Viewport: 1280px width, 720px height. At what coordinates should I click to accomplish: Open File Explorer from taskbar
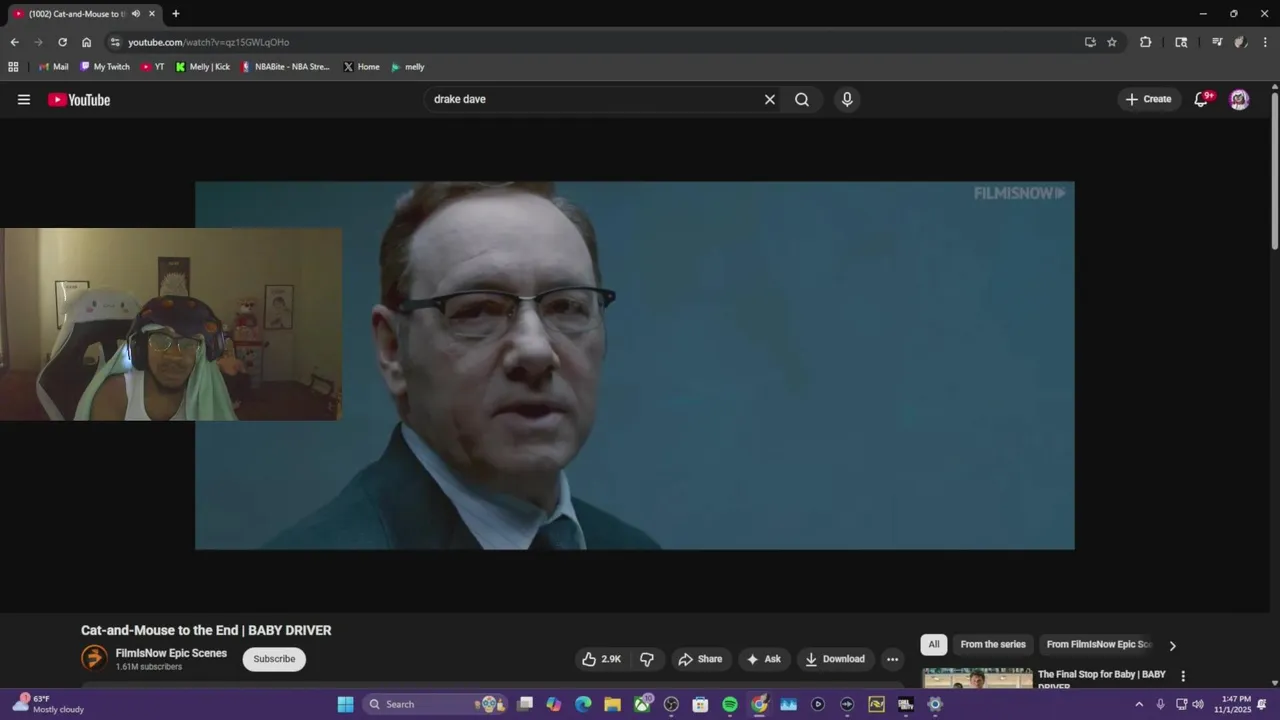coord(612,704)
